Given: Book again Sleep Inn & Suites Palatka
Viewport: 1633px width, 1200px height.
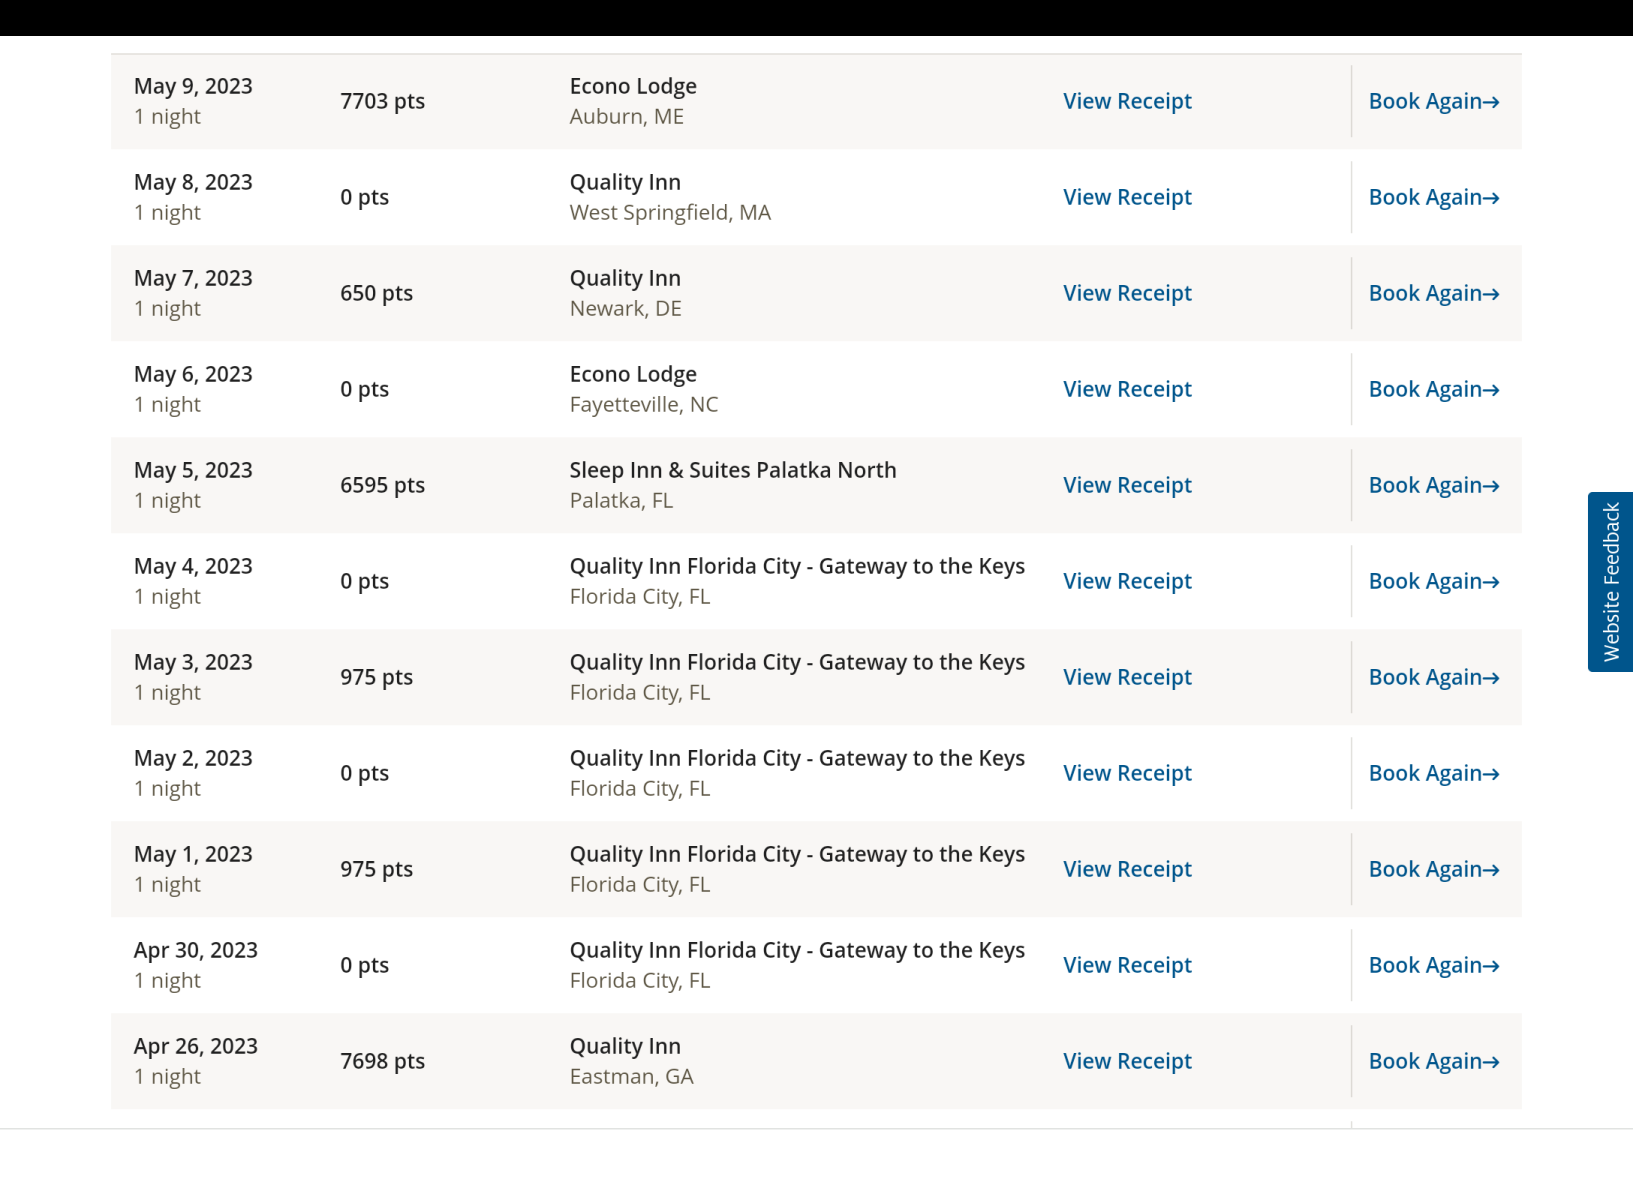Looking at the screenshot, I should 1433,485.
